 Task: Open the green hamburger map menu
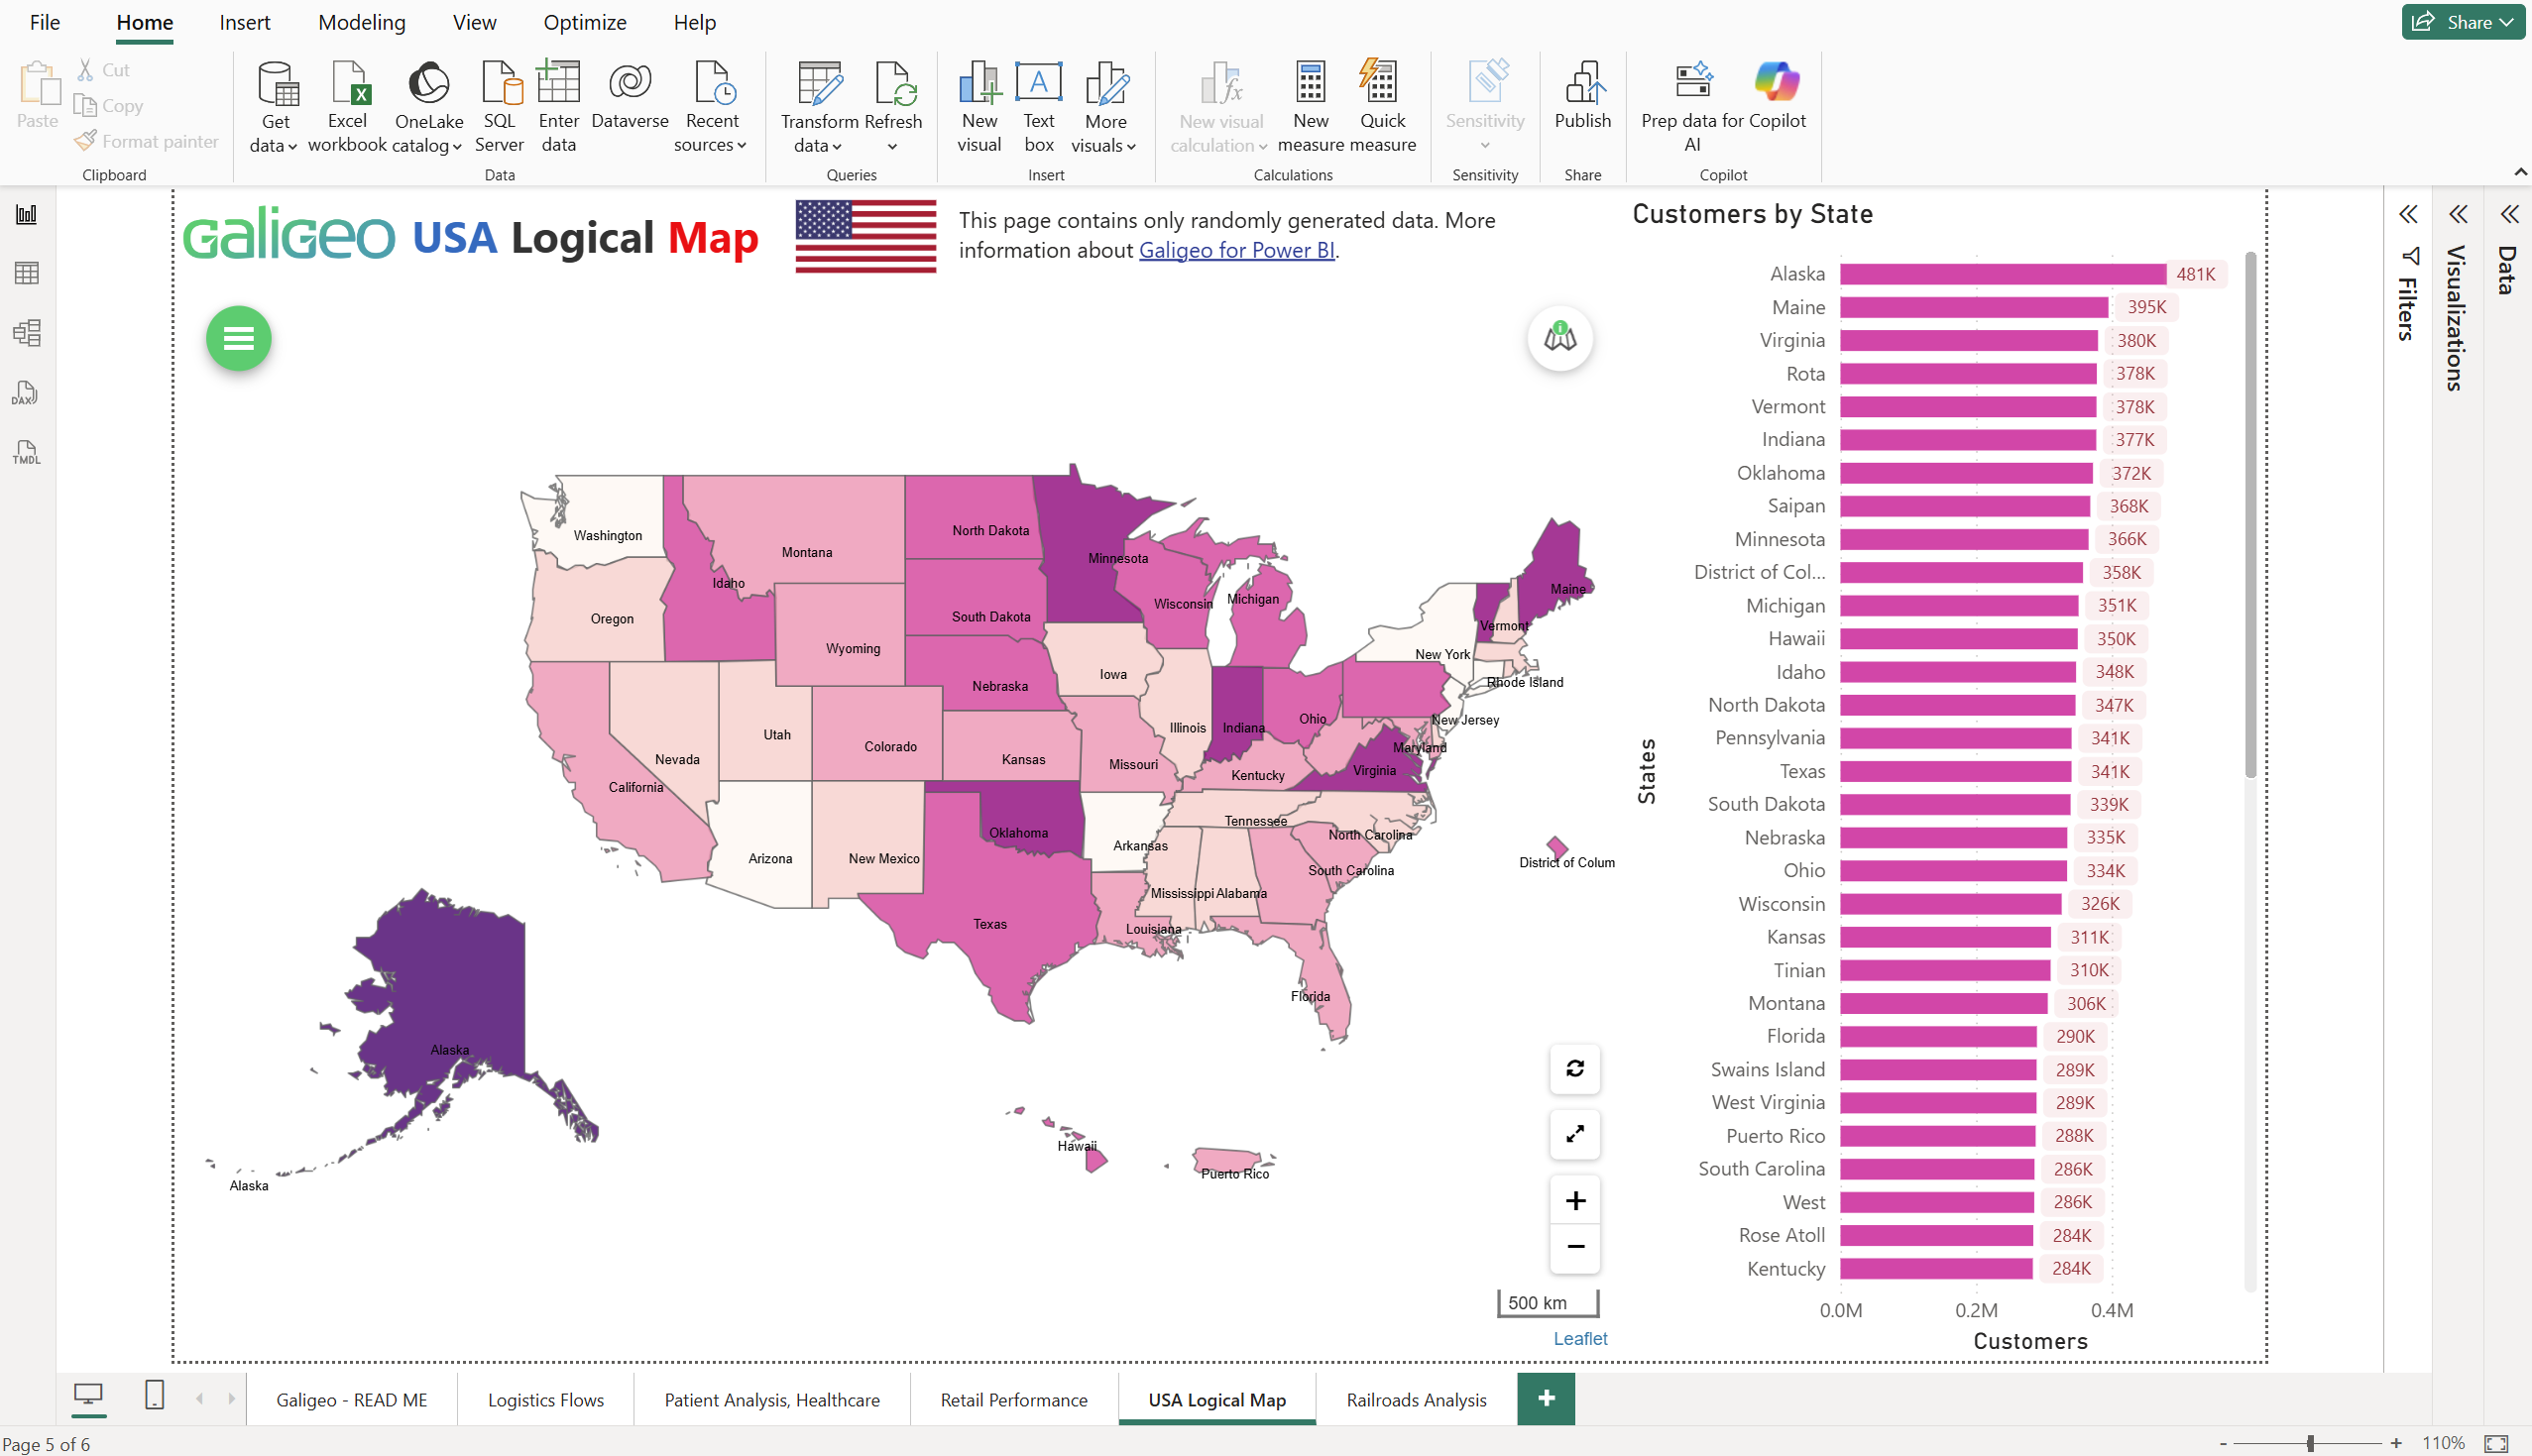click(238, 338)
